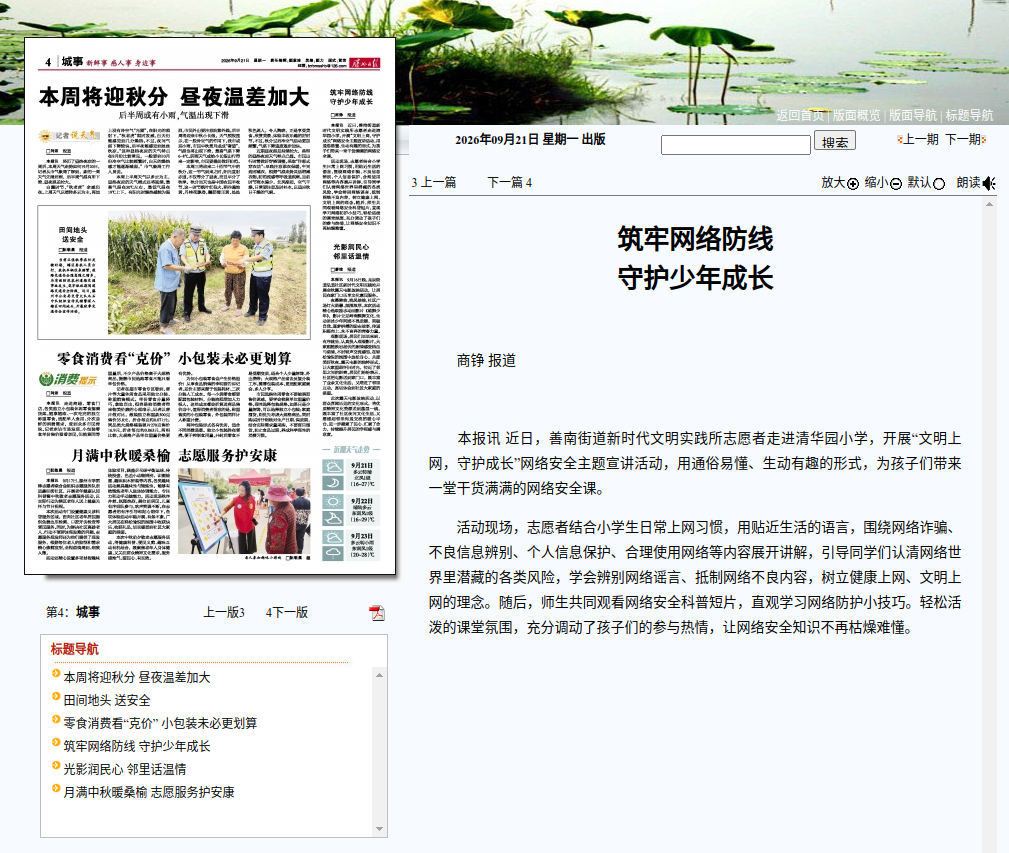Open 本周将迎秋分 昼夜温差加大 in the 标题导航 list
The image size is (1009, 853).
coord(137,677)
